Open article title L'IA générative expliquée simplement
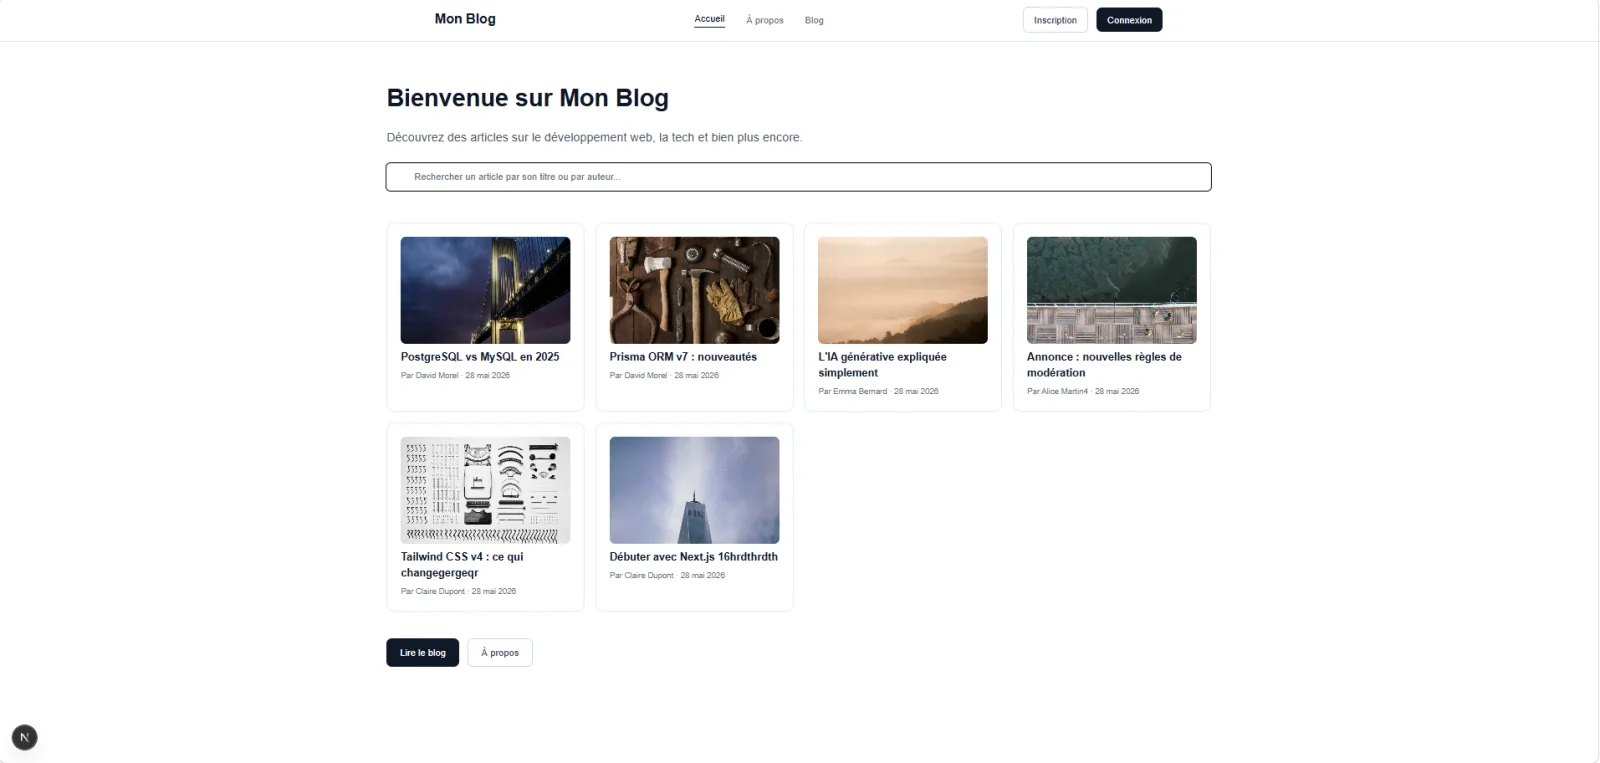The image size is (1600, 763). [882, 365]
